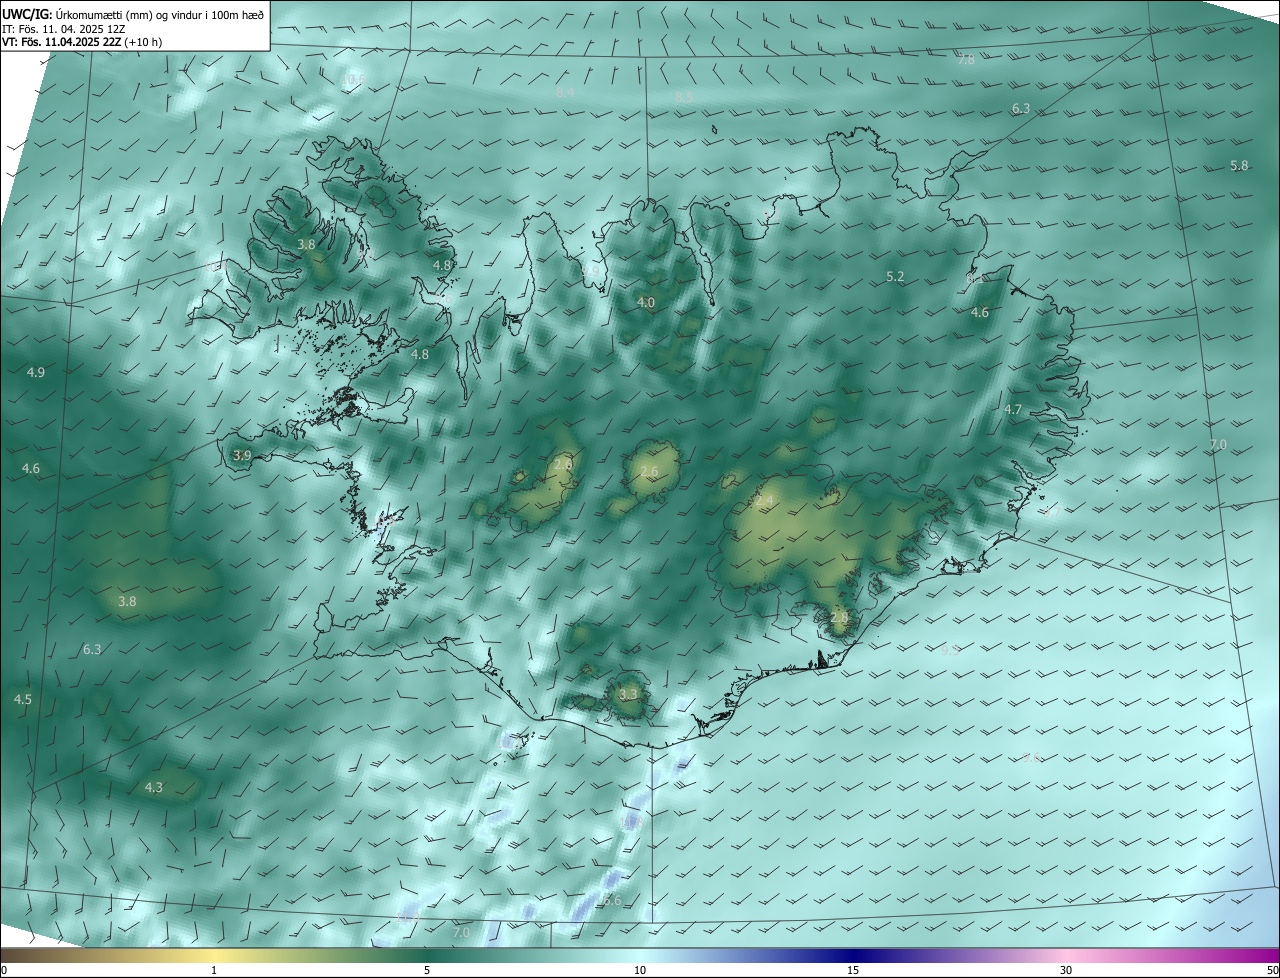Image resolution: width=1280 pixels, height=978 pixels.
Task: Click the color scale tick labeled 1
Action: coord(214,970)
